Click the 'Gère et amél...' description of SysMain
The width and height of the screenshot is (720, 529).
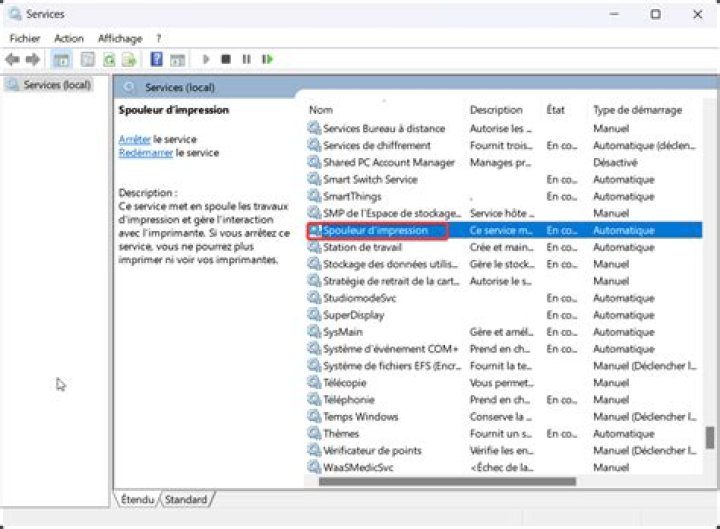click(501, 332)
